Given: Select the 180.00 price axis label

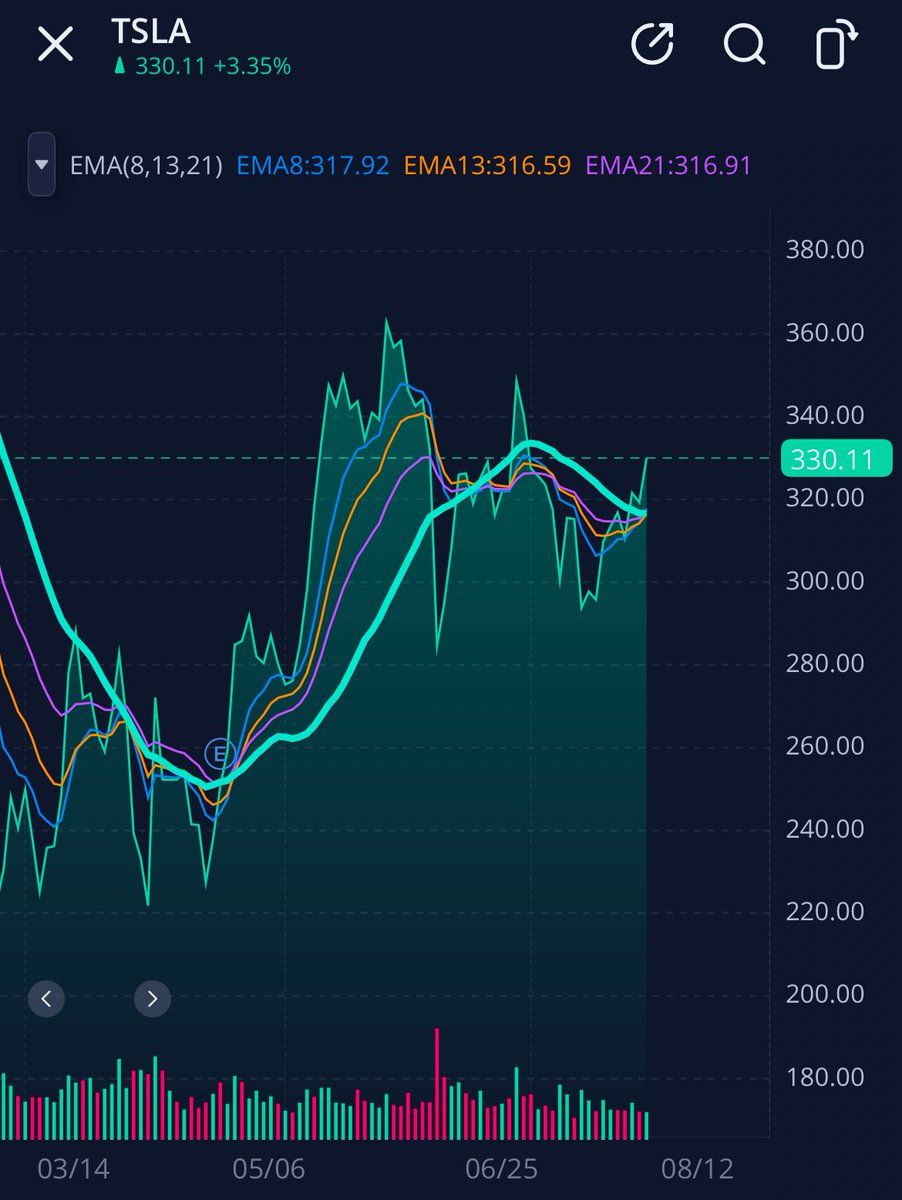Looking at the screenshot, I should pyautogui.click(x=824, y=1077).
